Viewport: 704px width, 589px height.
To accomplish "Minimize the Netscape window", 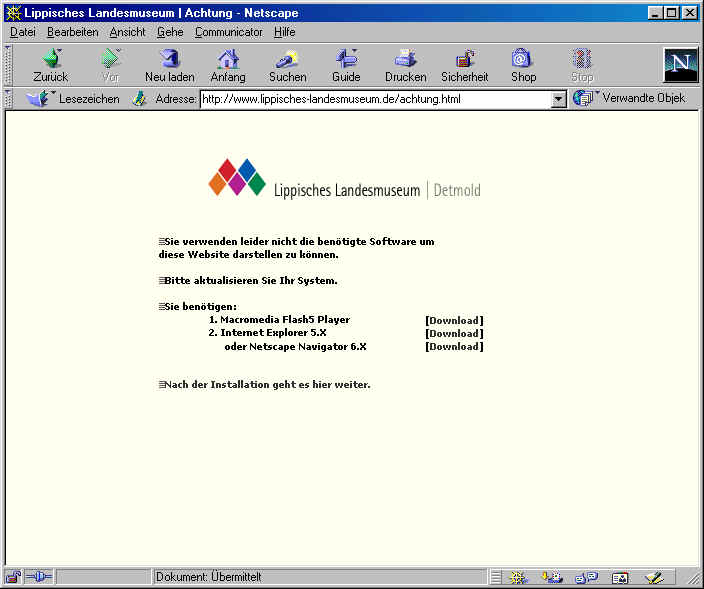I will point(655,13).
